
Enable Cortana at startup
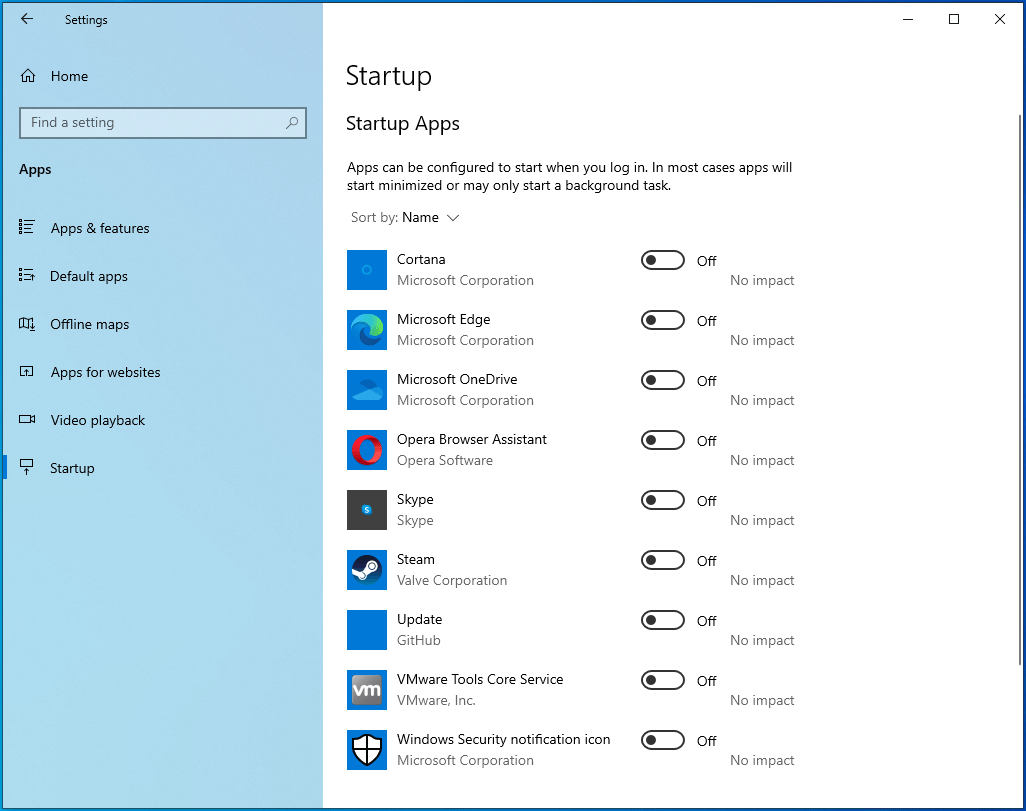[662, 260]
